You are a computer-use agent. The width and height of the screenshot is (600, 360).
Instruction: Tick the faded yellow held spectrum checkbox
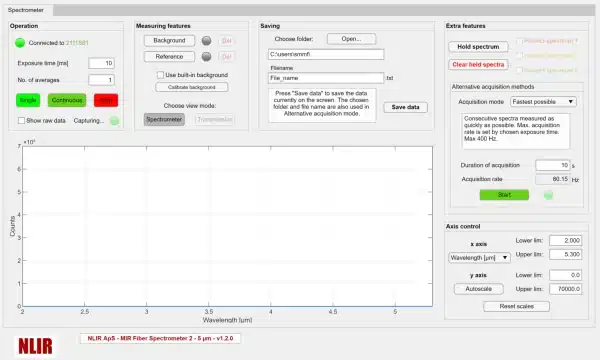[x=520, y=55]
